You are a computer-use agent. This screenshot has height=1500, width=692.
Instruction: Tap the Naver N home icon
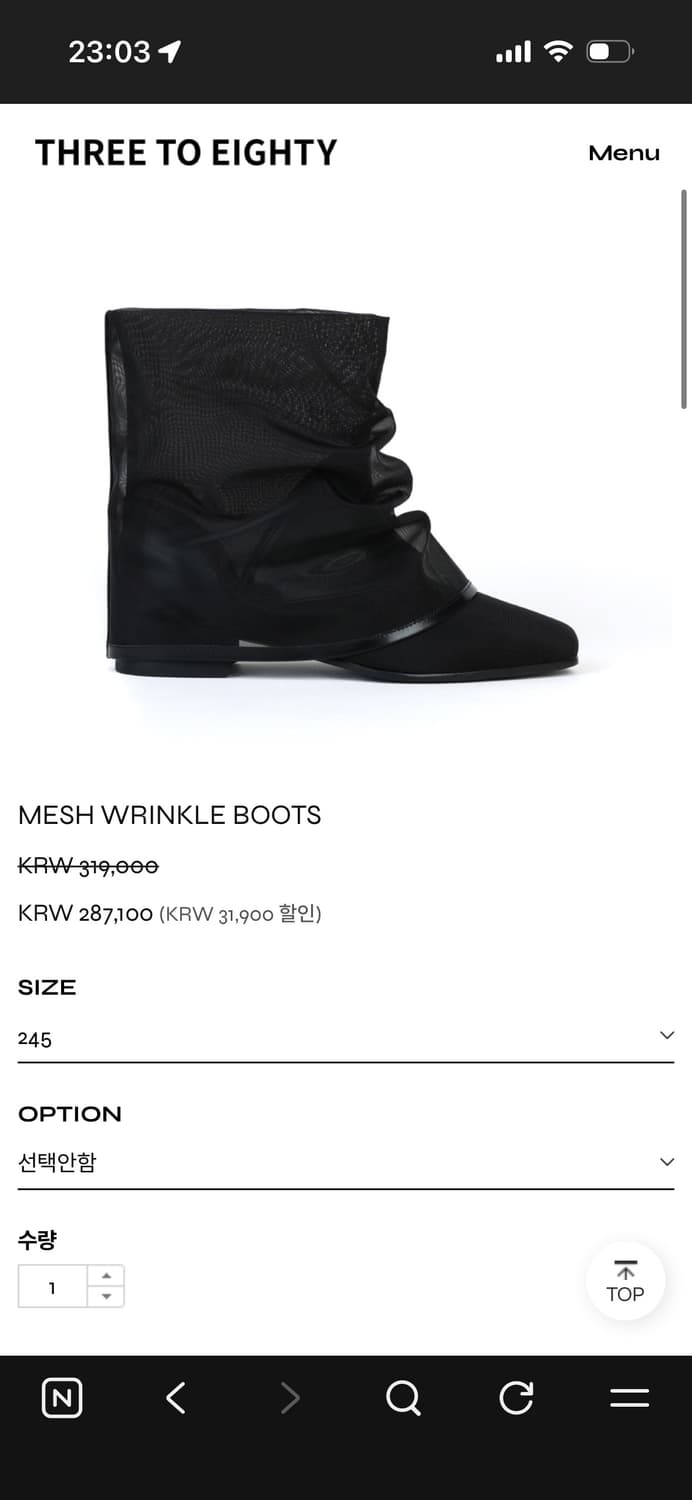click(62, 1398)
